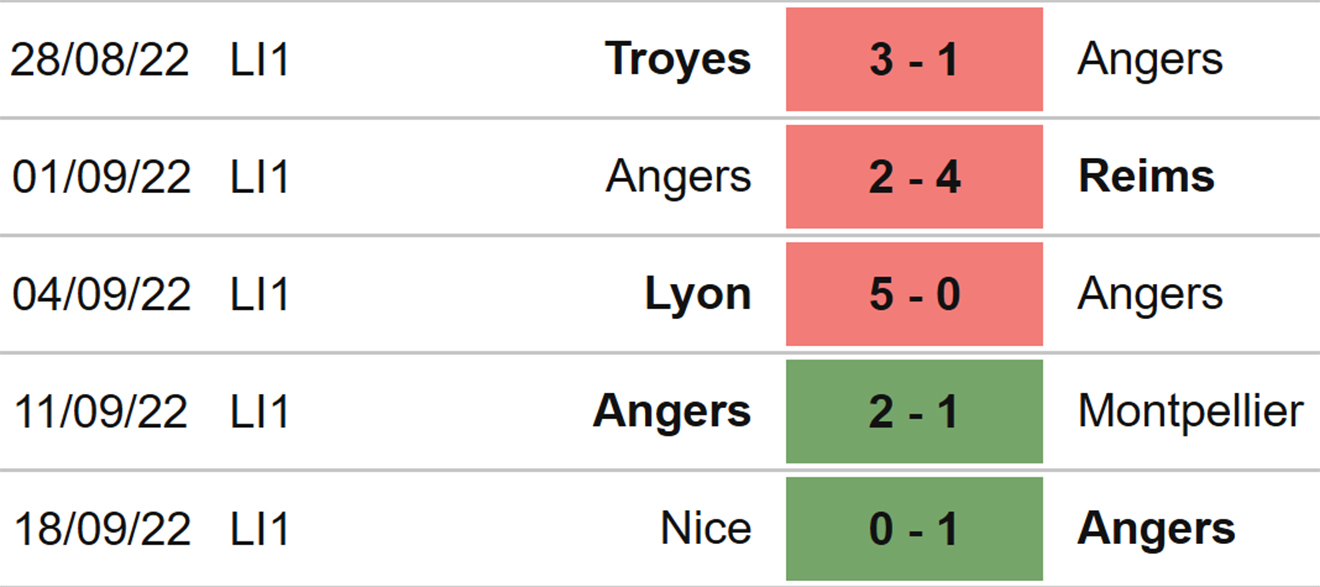The height and width of the screenshot is (587, 1320).
Task: Click bold Angers in the Montpellier row
Action: point(671,411)
